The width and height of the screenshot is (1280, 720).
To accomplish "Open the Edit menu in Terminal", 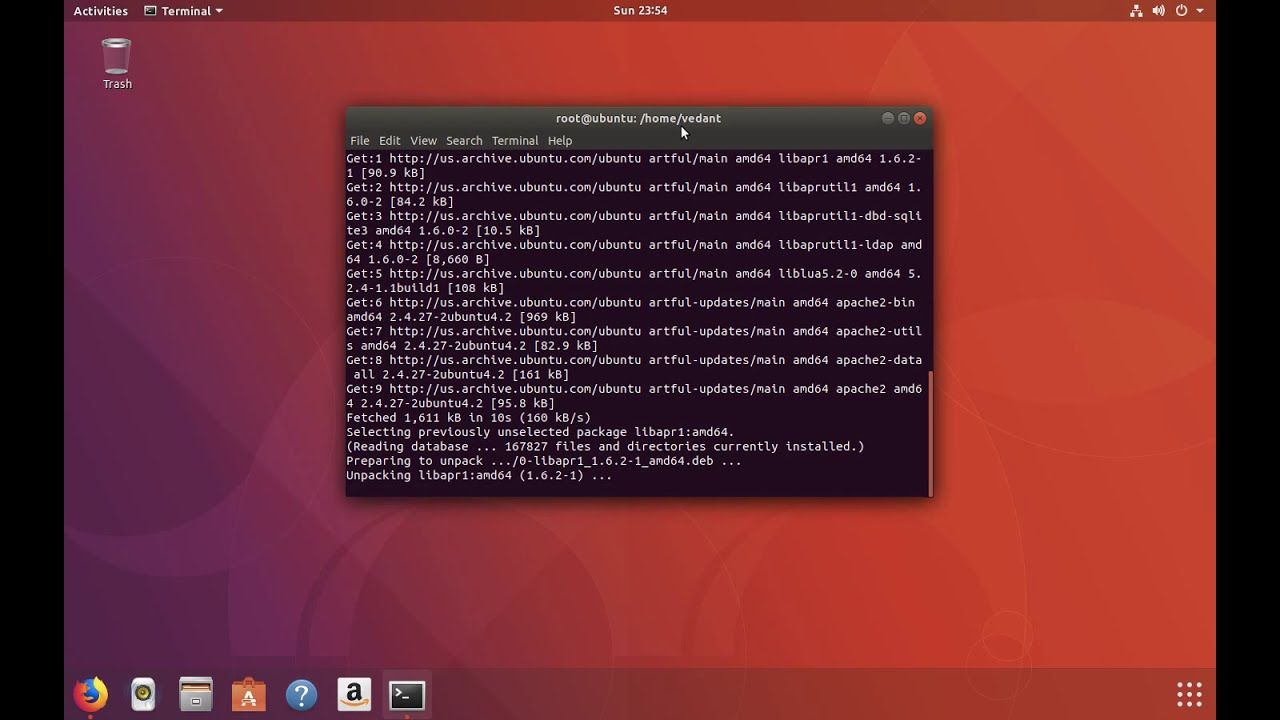I will point(390,141).
